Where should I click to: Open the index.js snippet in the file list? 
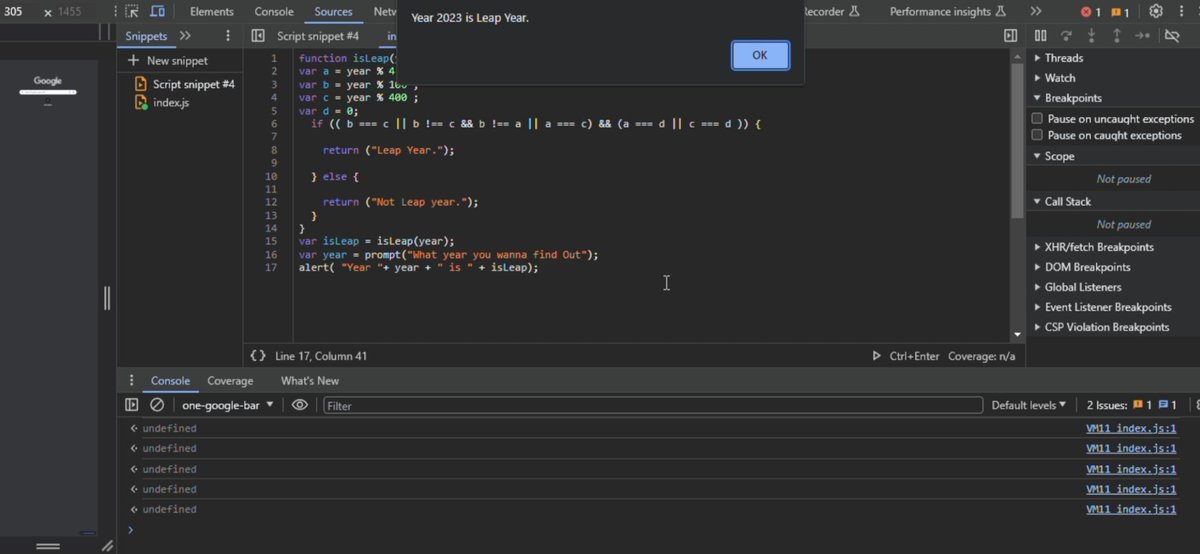click(x=162, y=103)
